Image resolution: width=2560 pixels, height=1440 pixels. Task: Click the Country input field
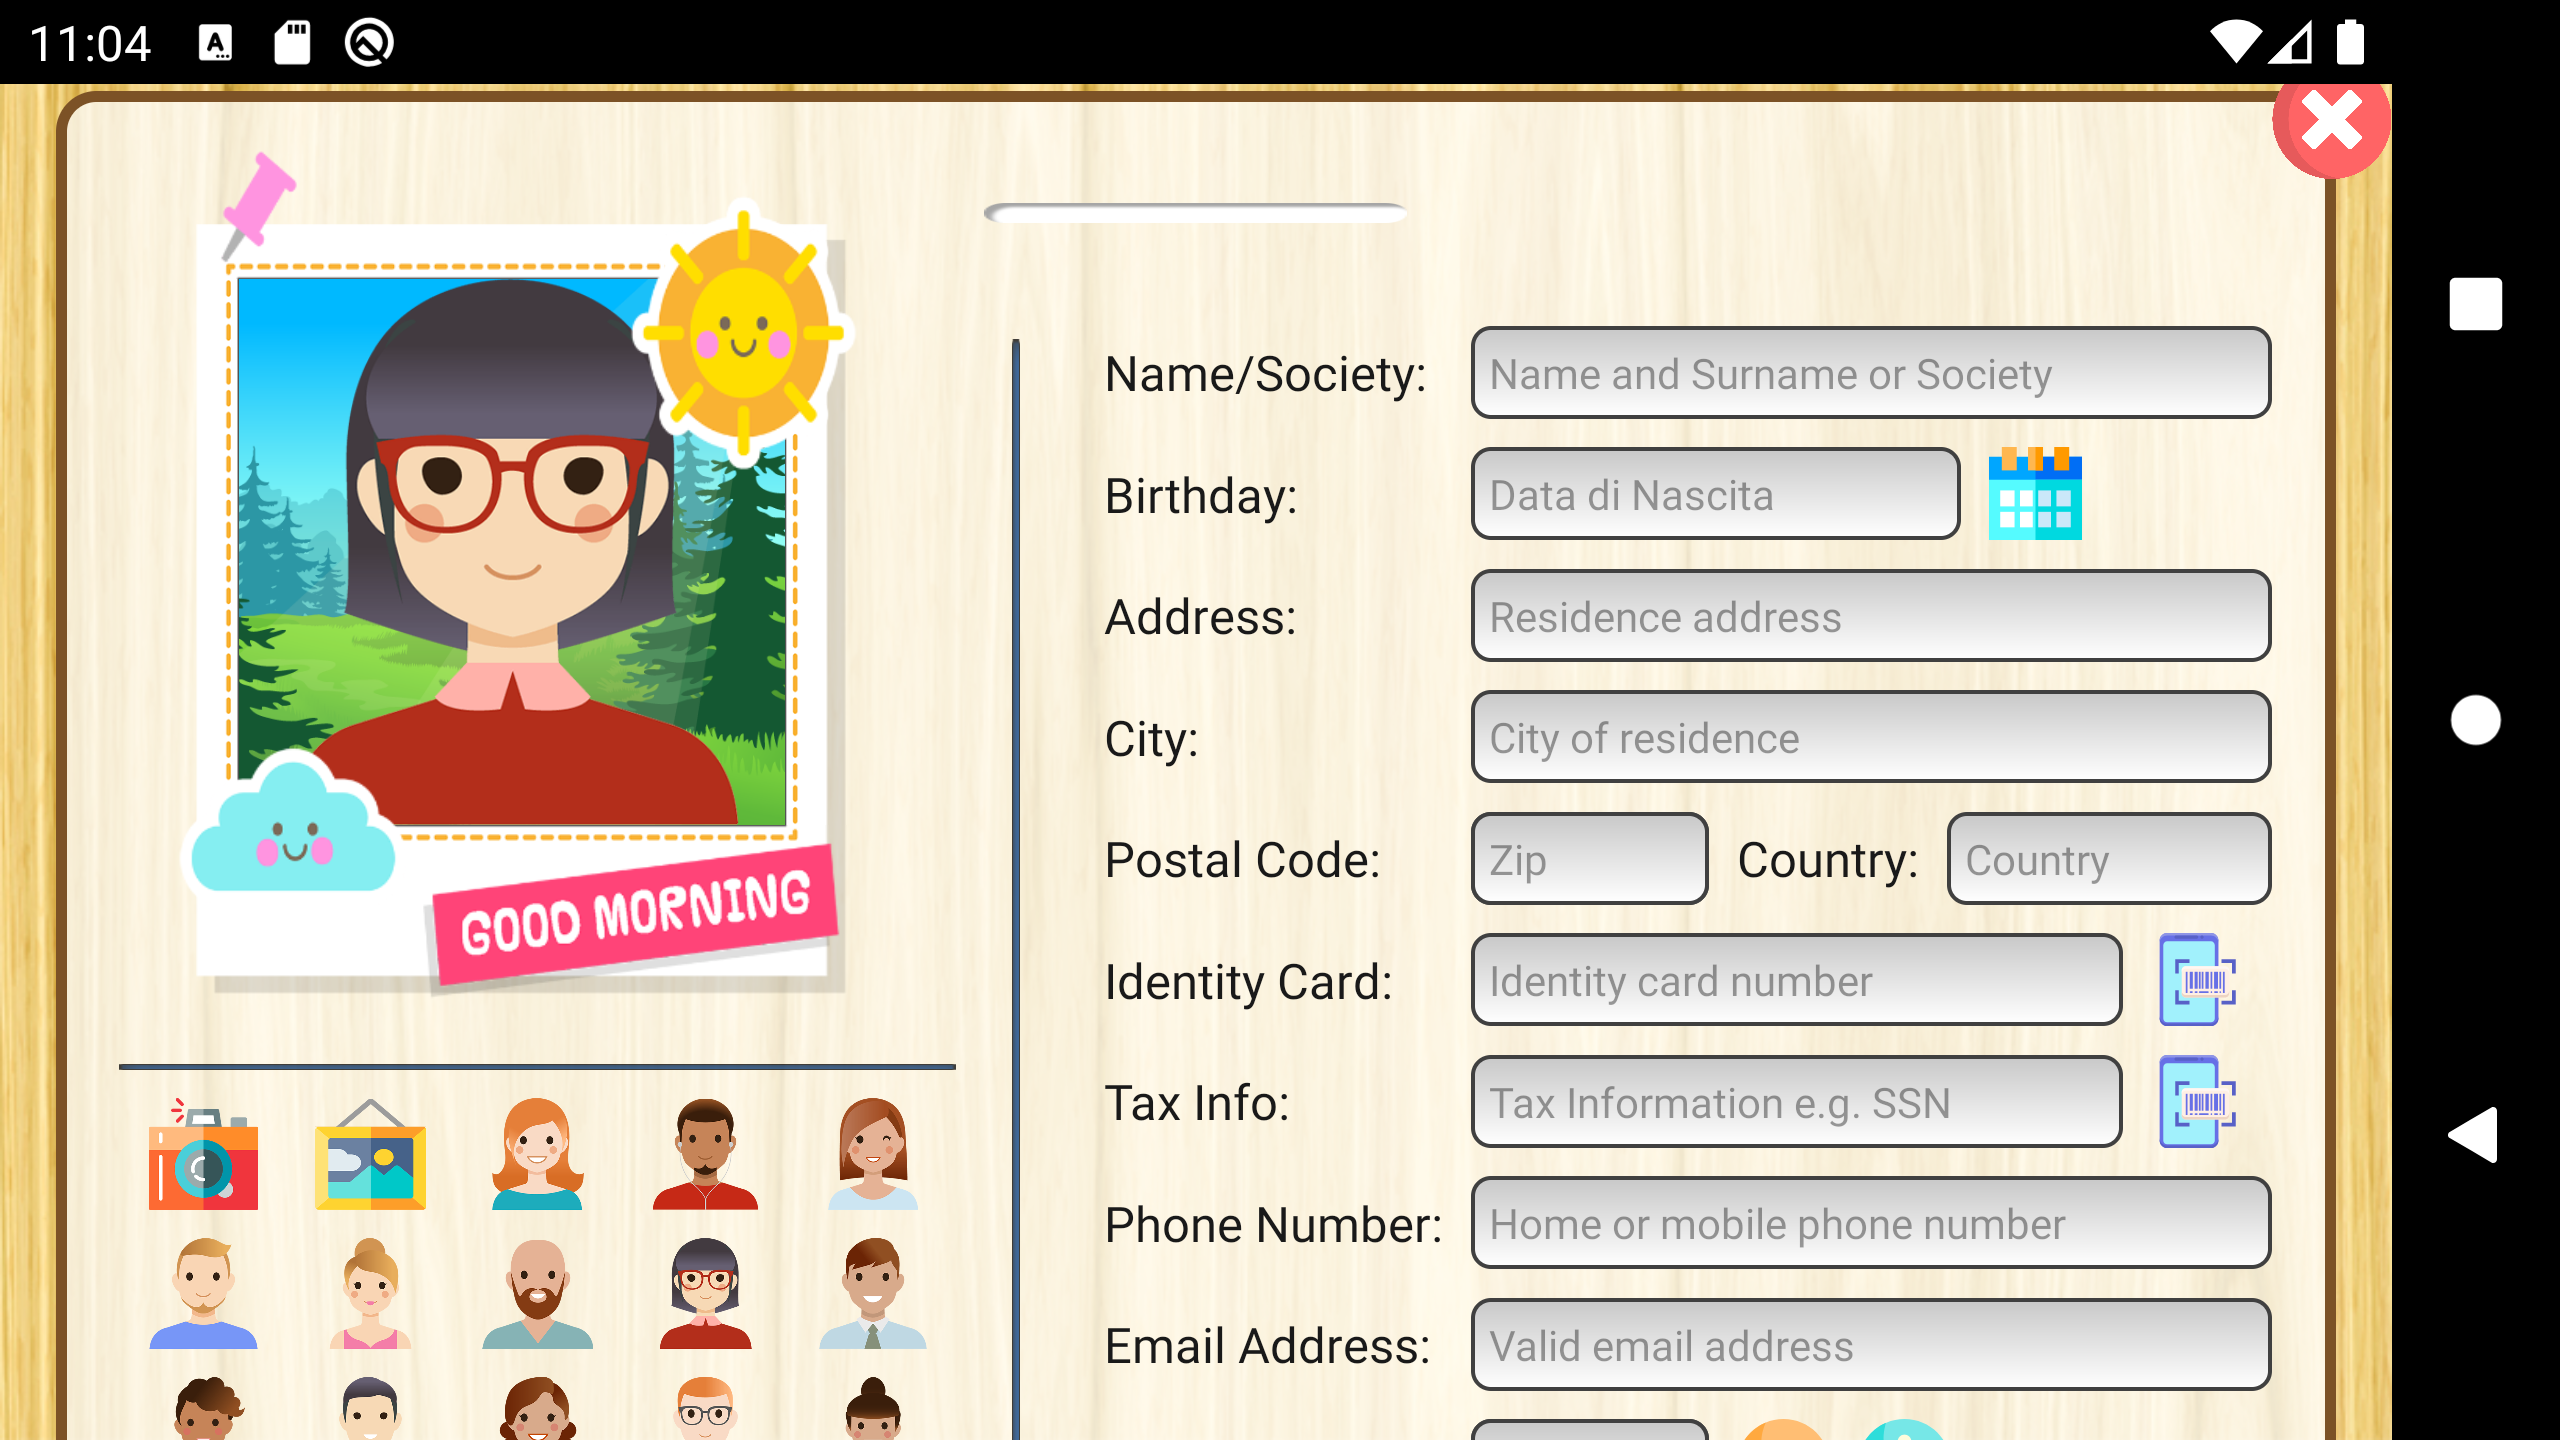[2108, 859]
